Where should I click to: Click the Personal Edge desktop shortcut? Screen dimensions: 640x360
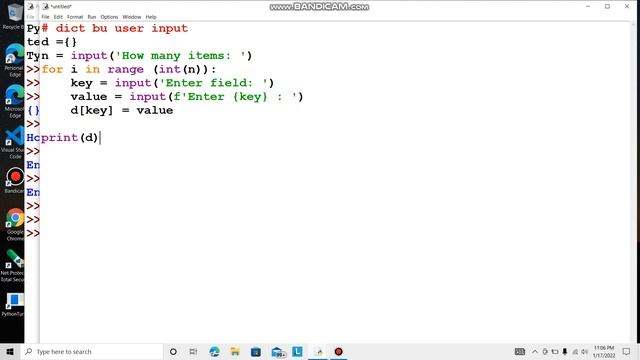(14, 60)
